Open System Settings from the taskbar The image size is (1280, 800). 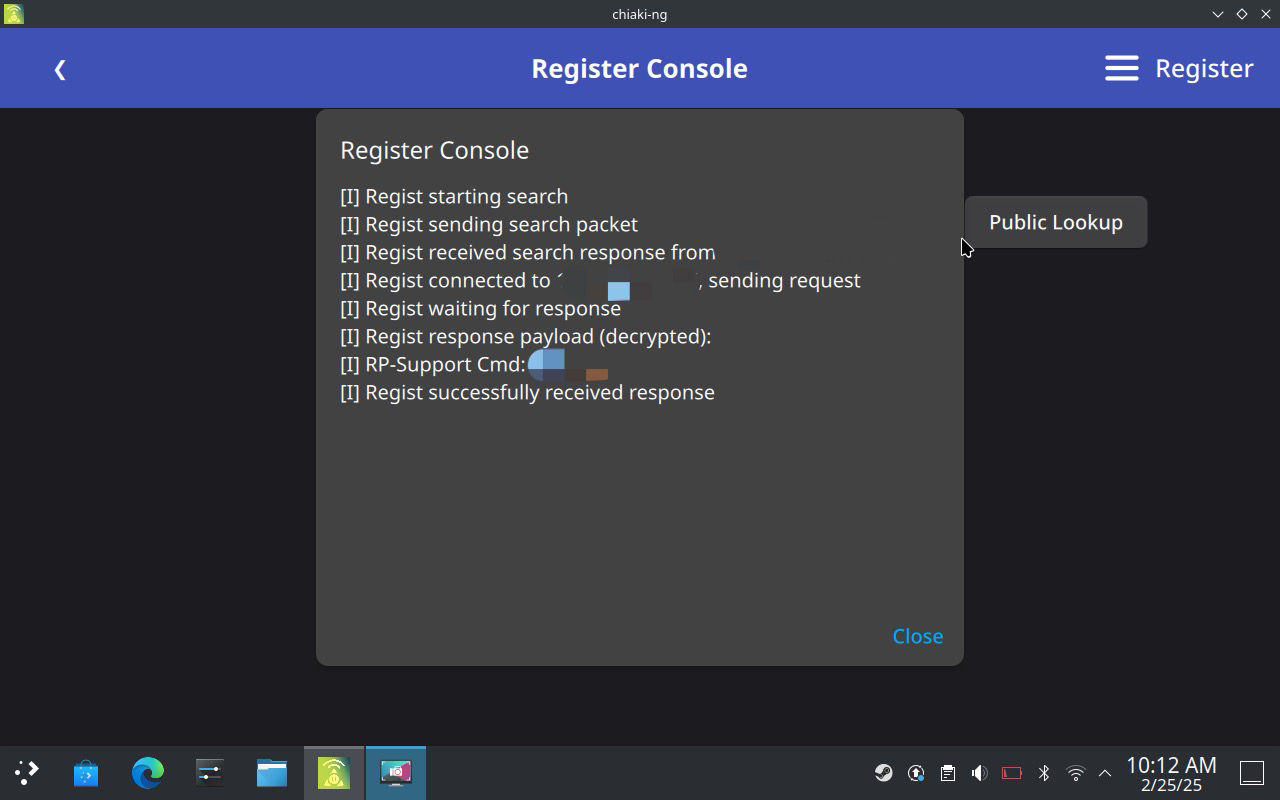(x=210, y=773)
